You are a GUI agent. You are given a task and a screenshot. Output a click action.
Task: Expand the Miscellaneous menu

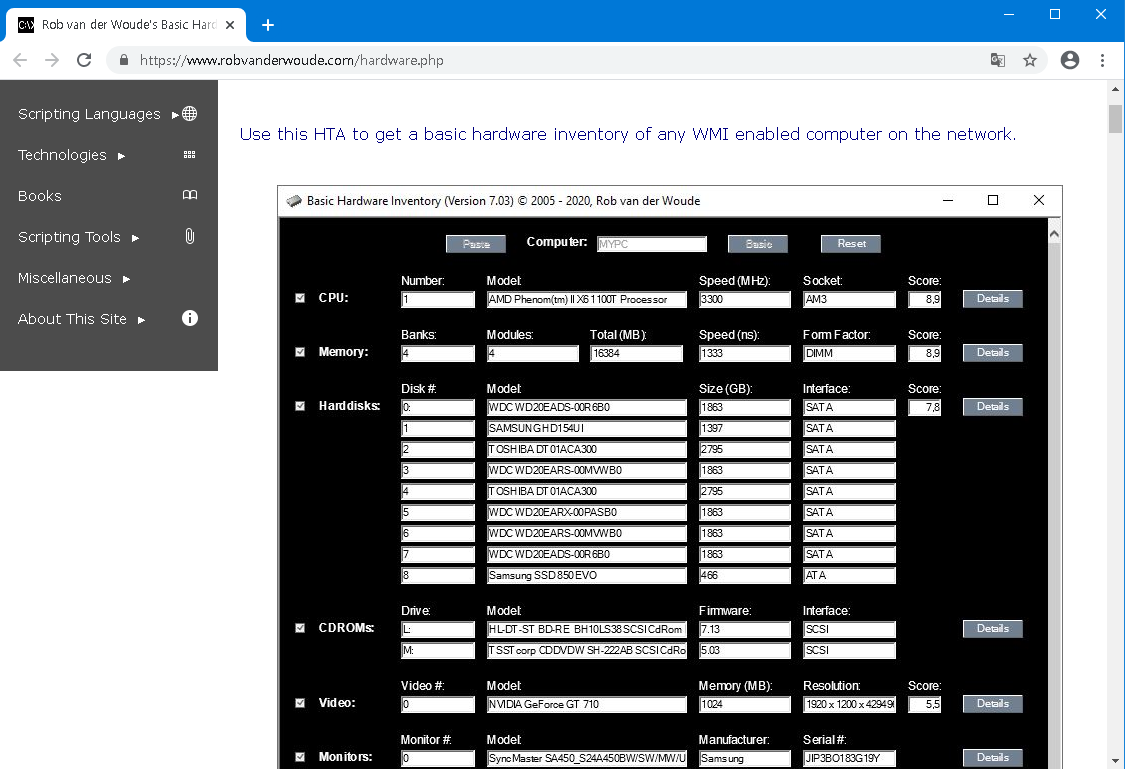[74, 278]
